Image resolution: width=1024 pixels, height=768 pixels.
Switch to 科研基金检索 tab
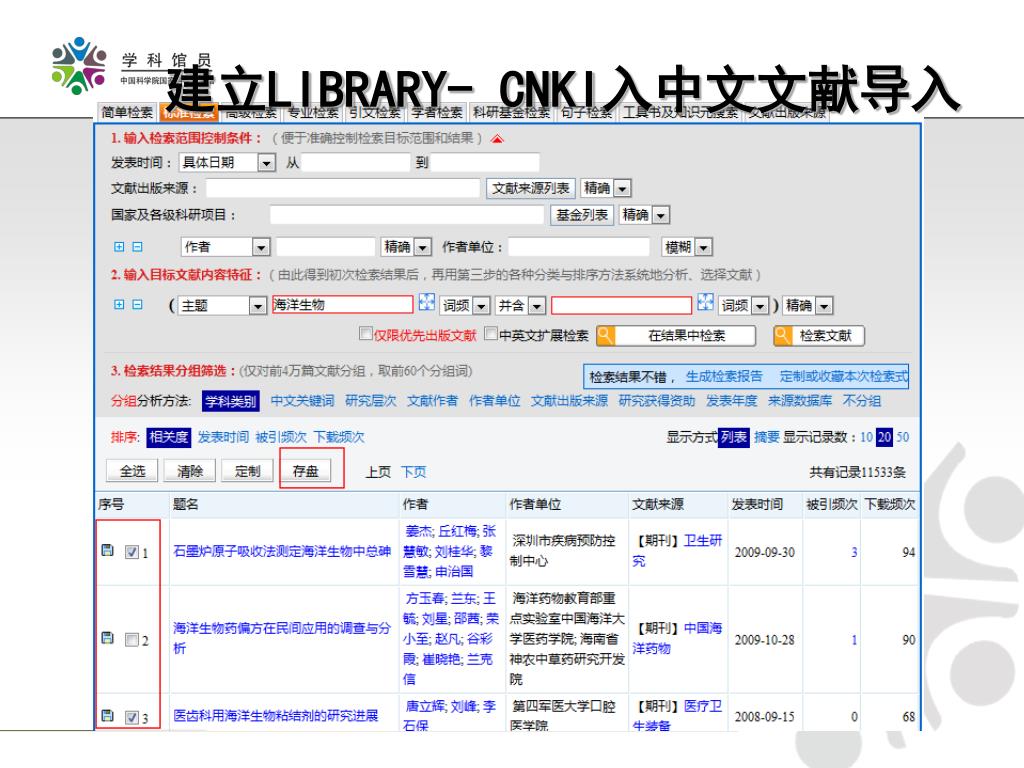click(511, 112)
